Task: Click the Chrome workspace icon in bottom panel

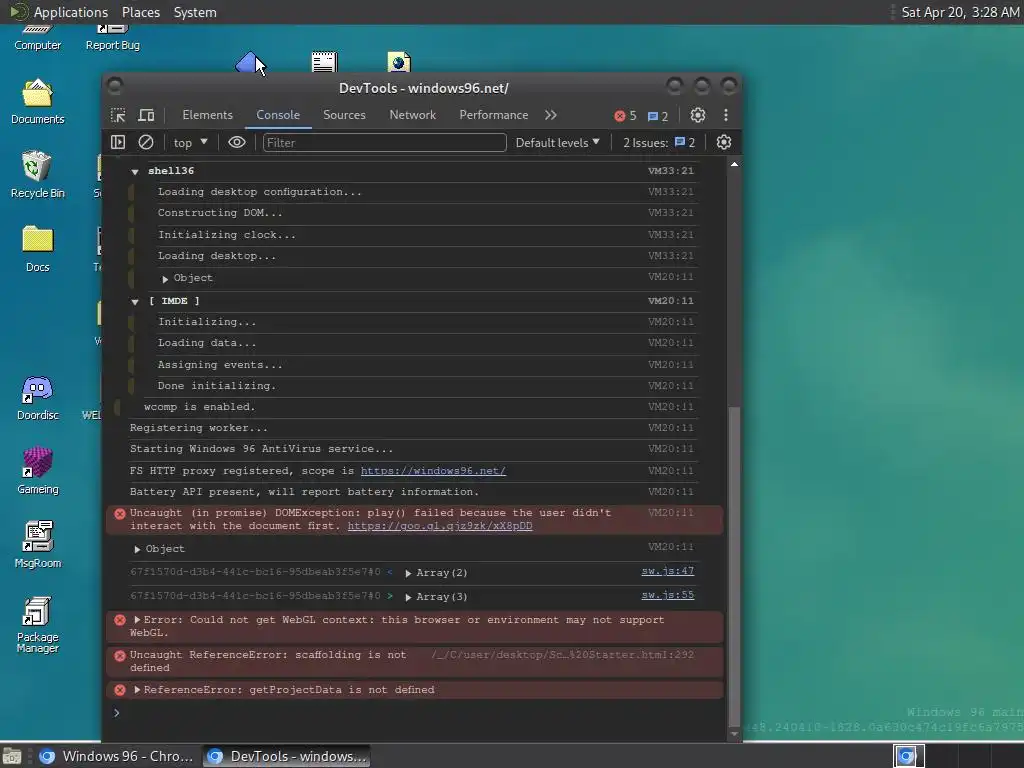Action: 908,756
